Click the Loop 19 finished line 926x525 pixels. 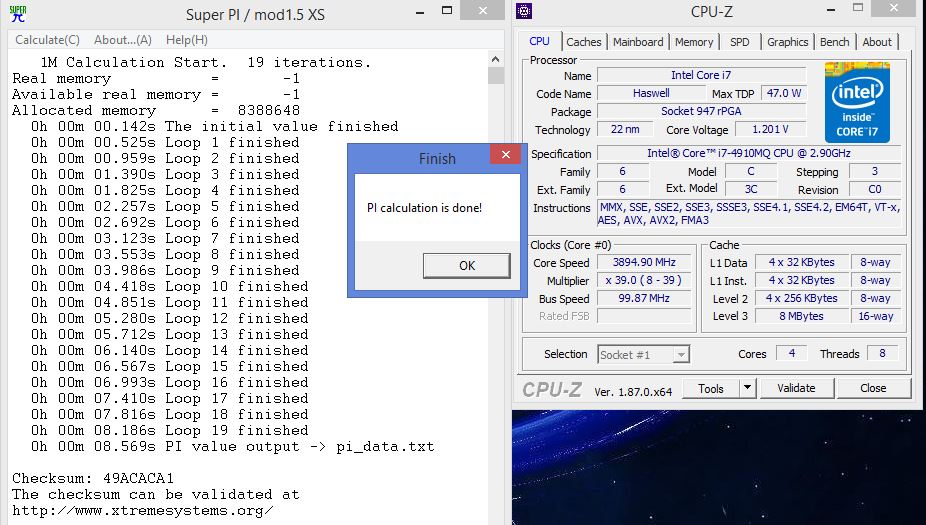tap(170, 431)
